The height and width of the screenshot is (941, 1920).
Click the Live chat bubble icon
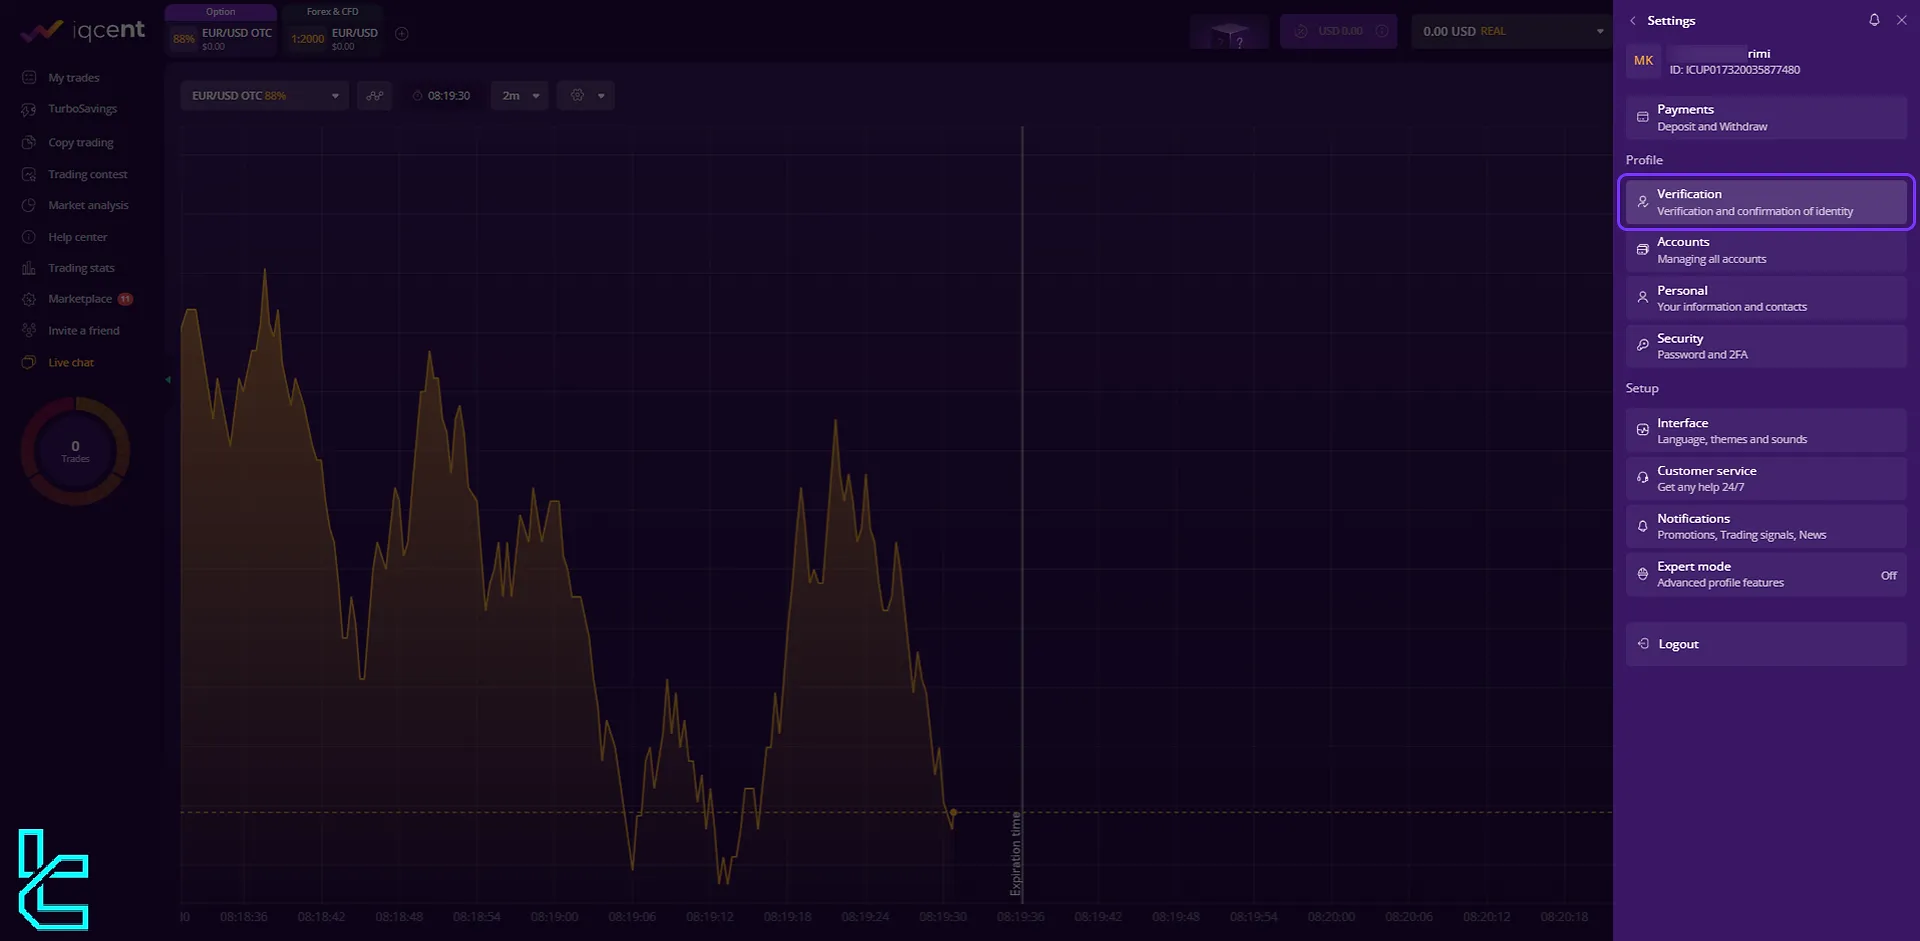(29, 363)
